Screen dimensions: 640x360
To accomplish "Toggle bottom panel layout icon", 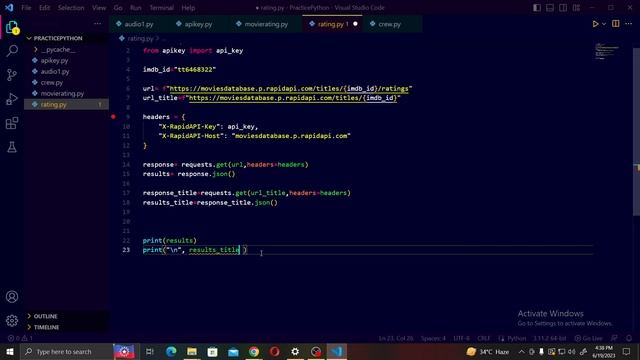I will pos(550,8).
